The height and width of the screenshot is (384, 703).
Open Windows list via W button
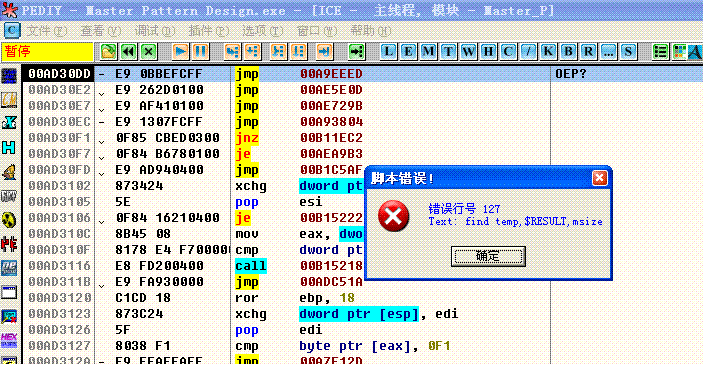point(468,52)
